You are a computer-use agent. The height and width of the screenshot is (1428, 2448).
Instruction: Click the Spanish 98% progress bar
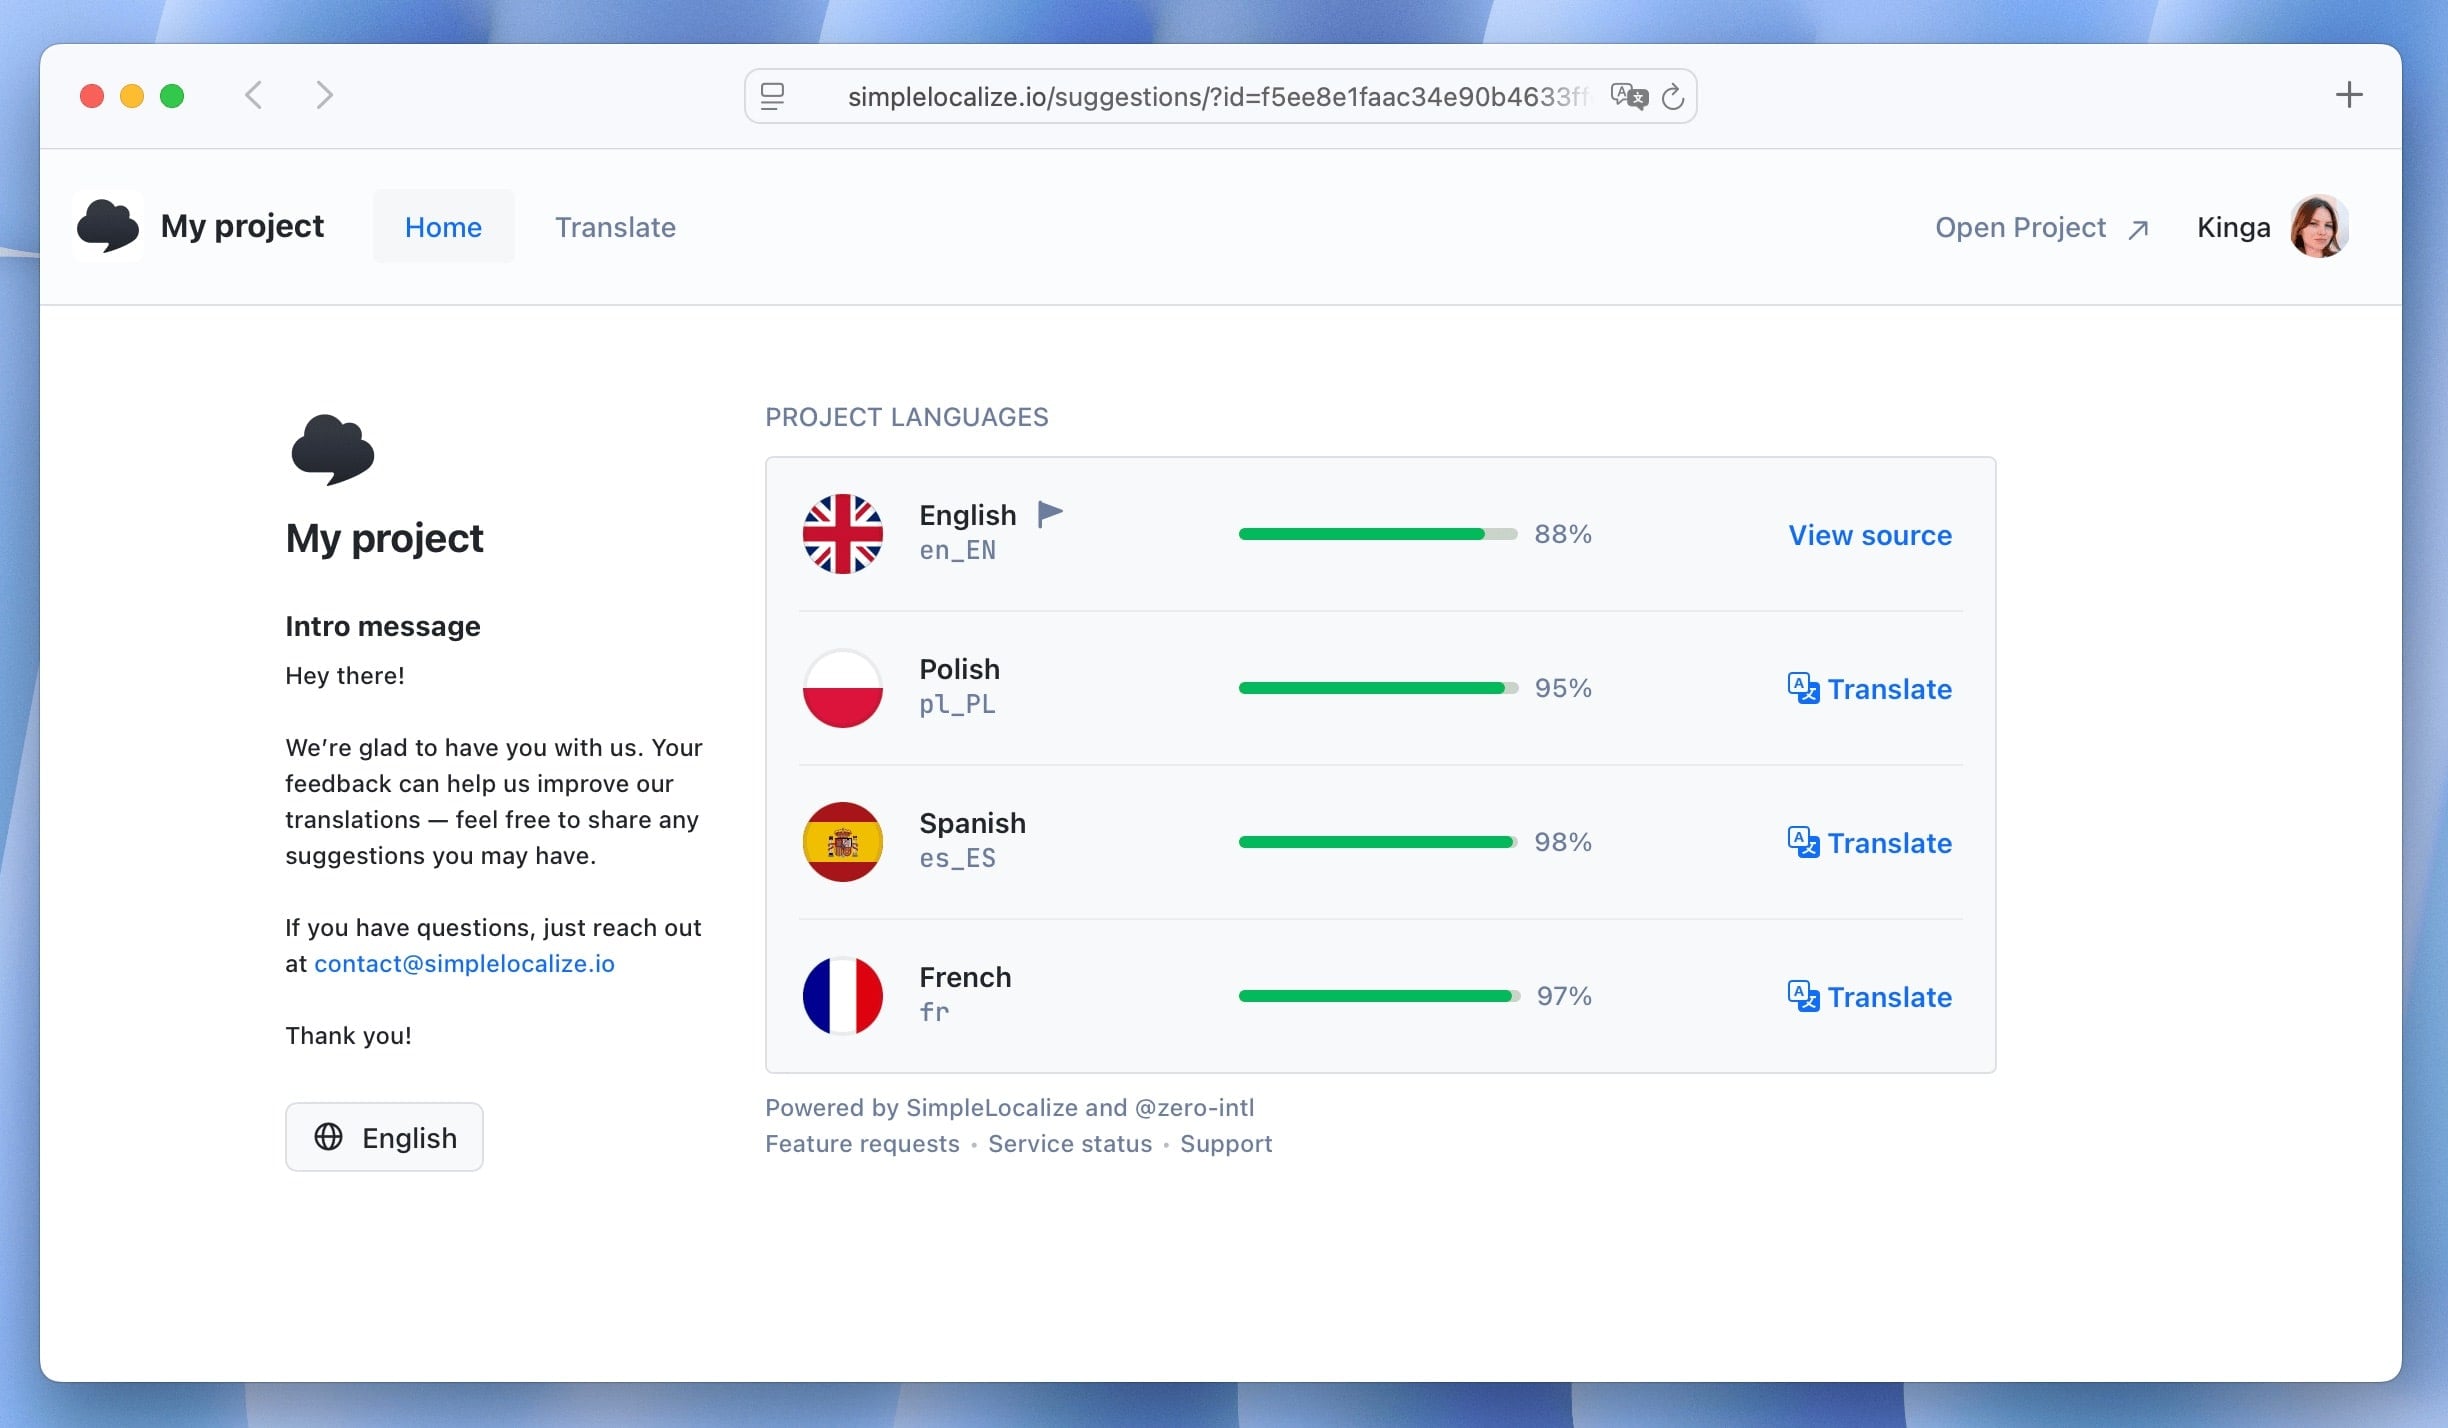(1377, 842)
